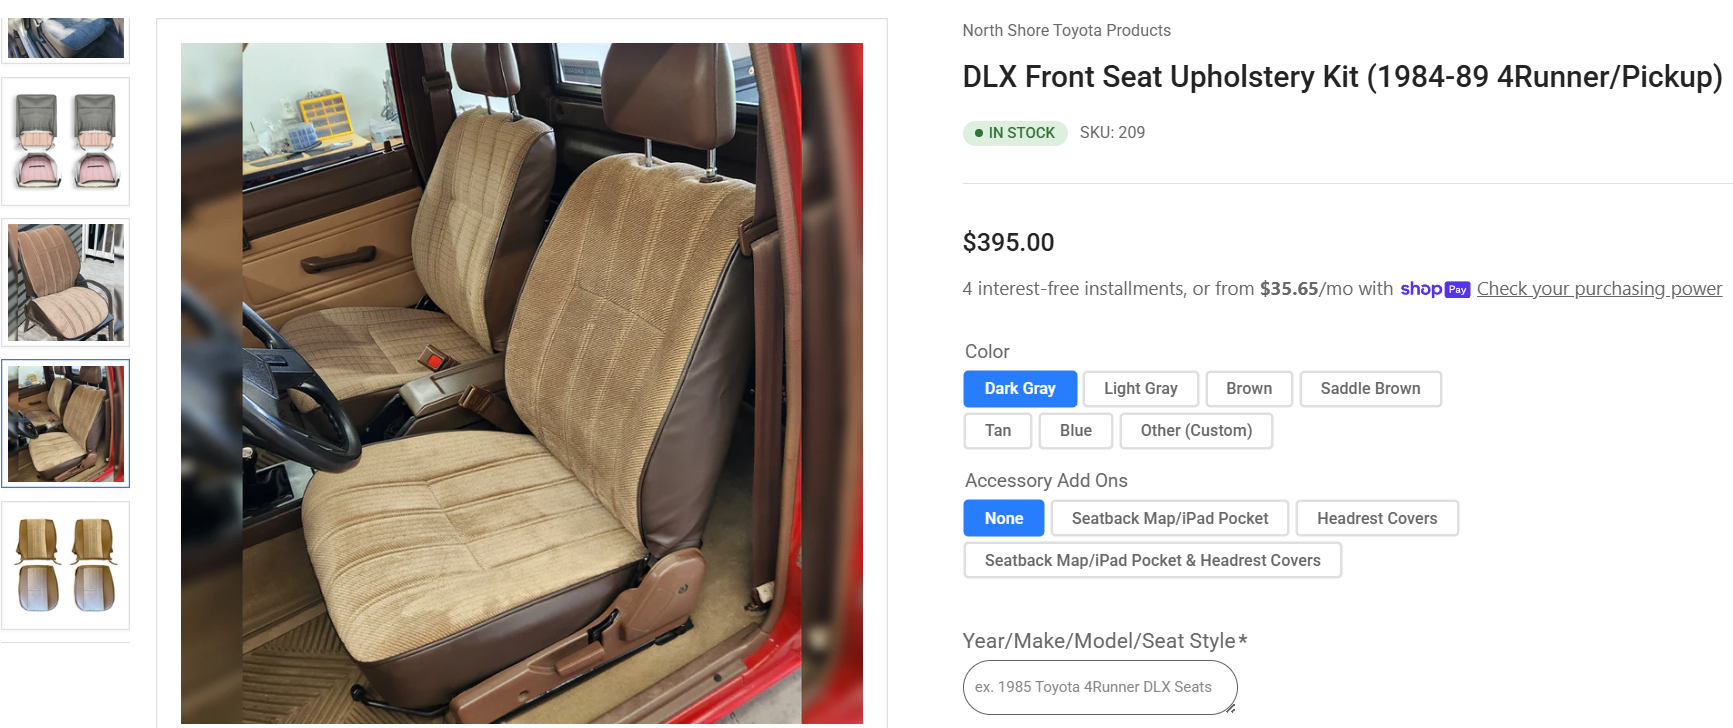Open thumbnail of gray and pink seat covers
1733x728 pixels.
coord(66,142)
